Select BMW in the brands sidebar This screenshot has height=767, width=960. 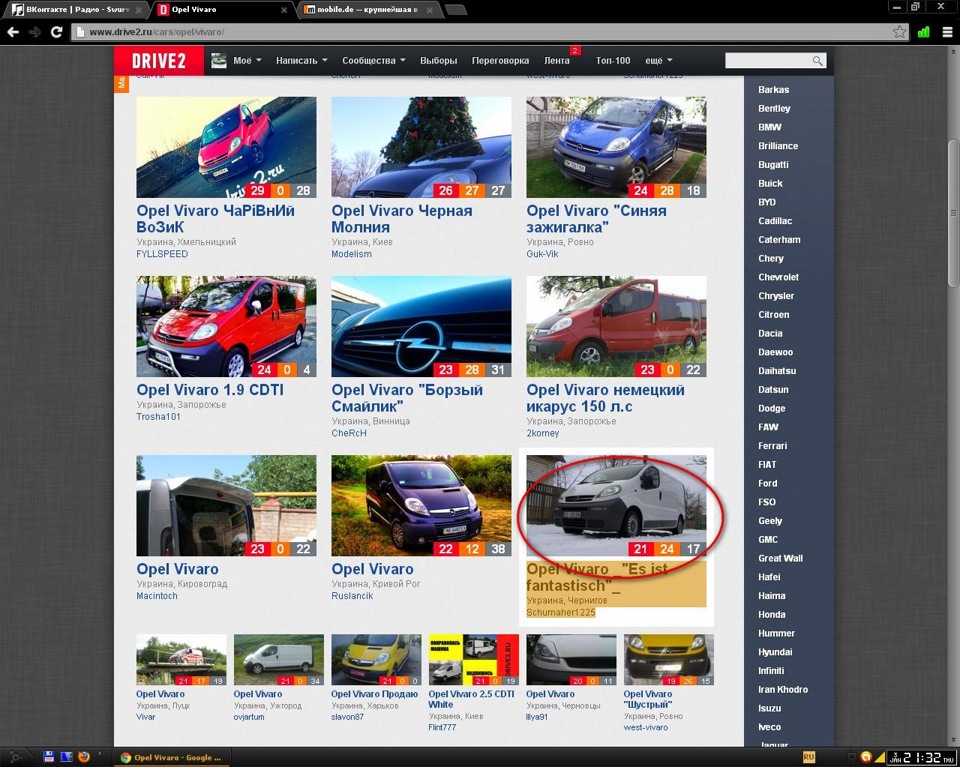(770, 127)
